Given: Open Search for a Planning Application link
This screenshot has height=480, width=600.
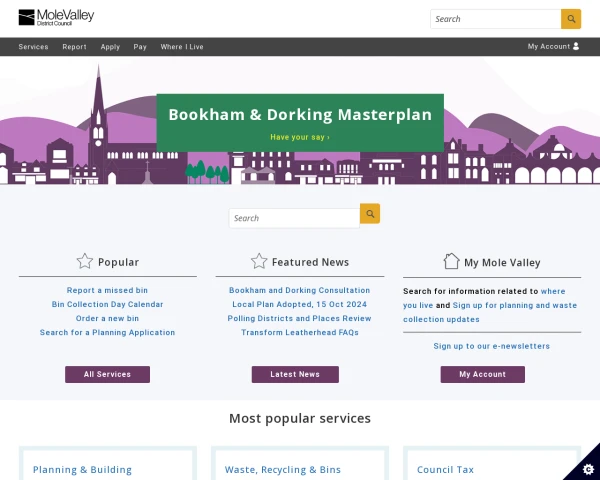Looking at the screenshot, I should coord(108,332).
